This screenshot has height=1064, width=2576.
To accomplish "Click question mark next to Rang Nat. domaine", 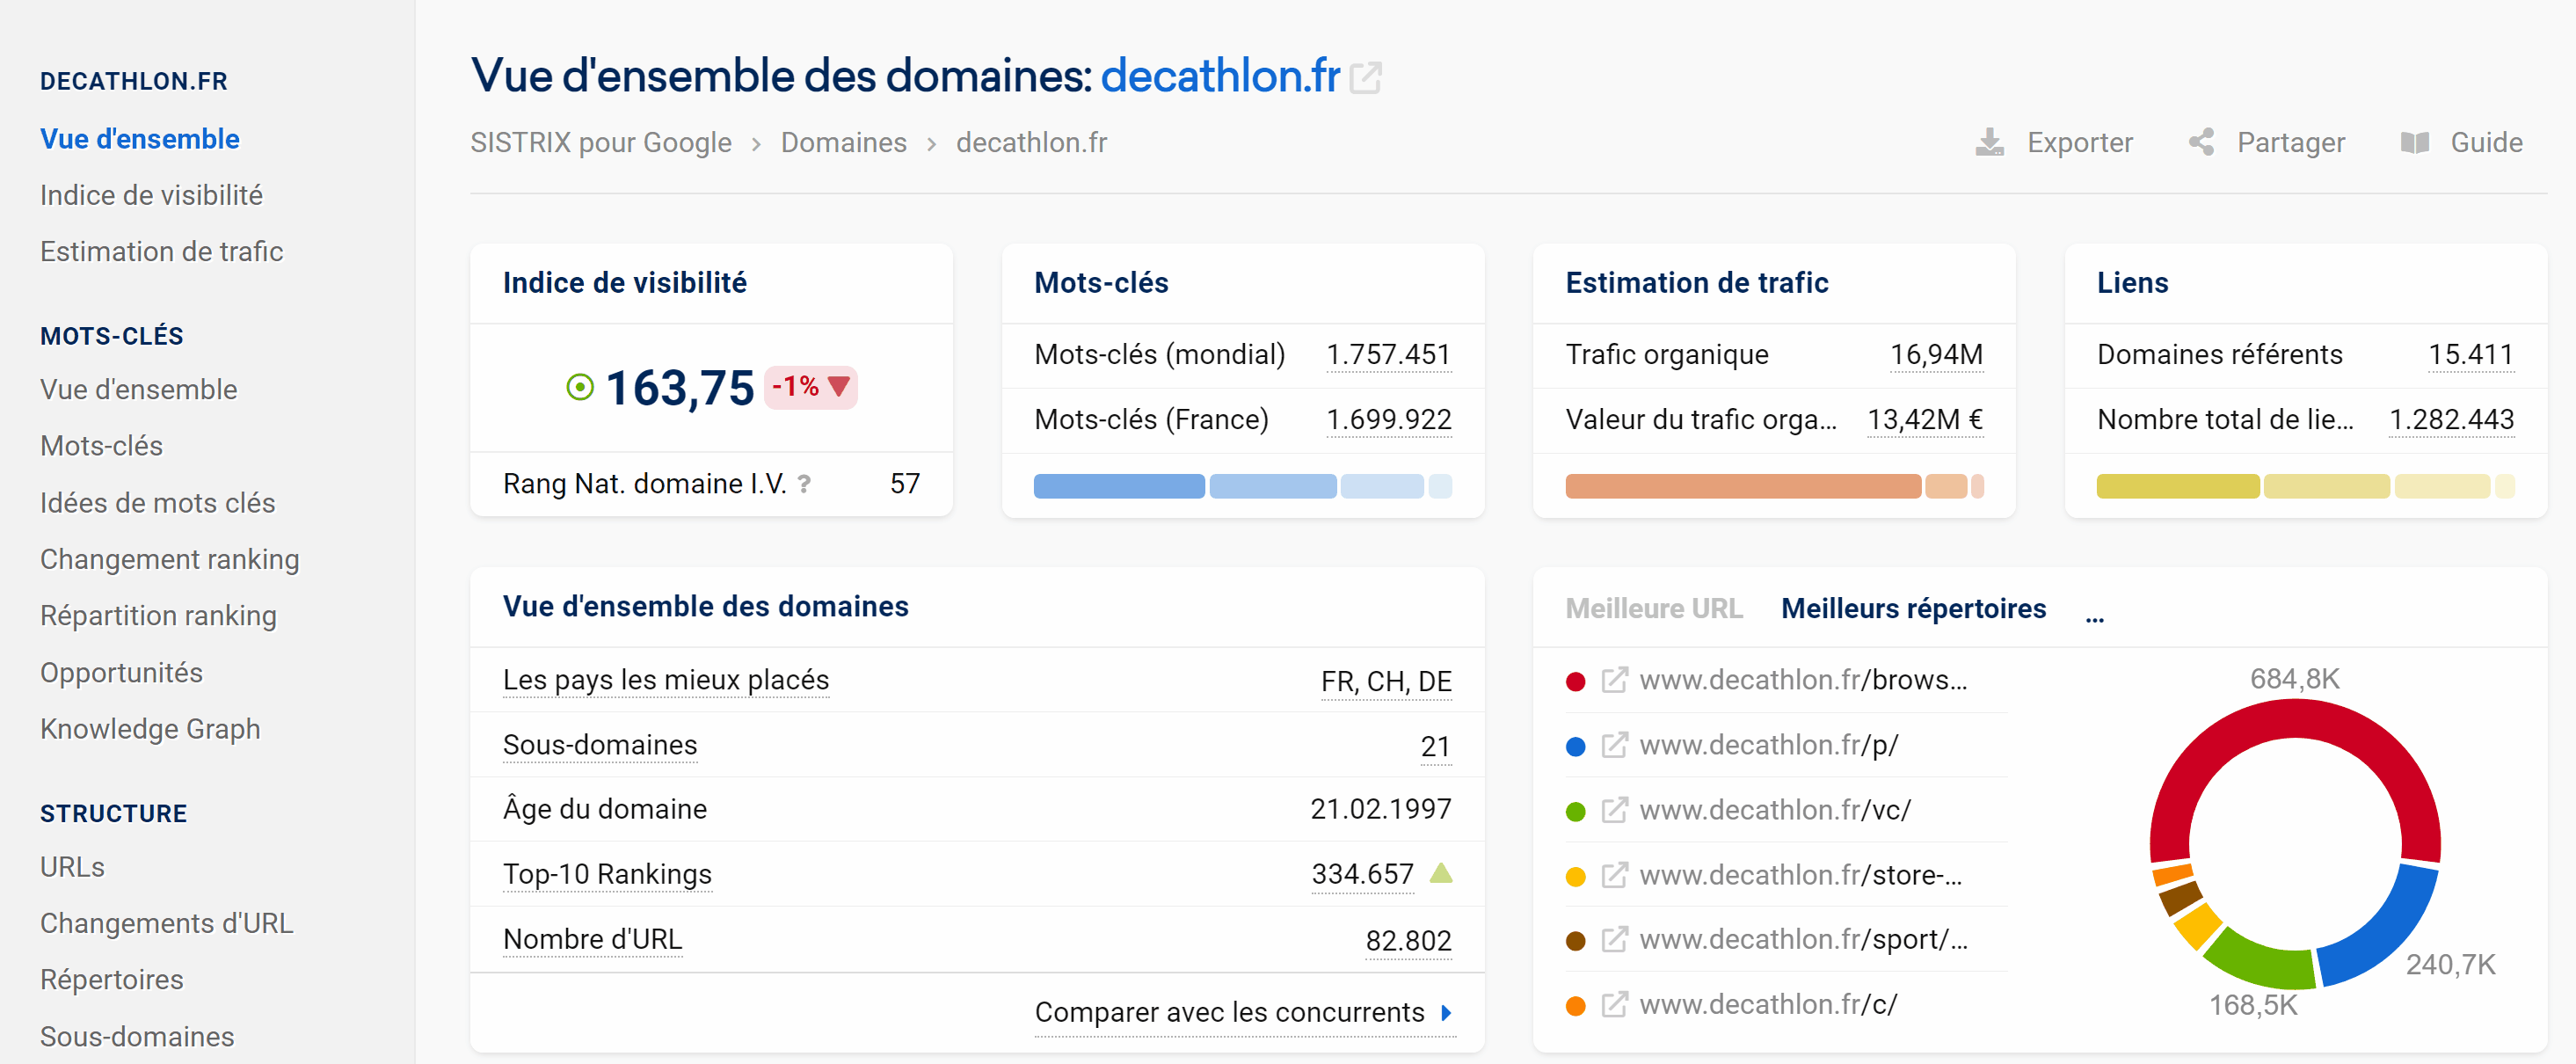I will pyautogui.click(x=804, y=485).
